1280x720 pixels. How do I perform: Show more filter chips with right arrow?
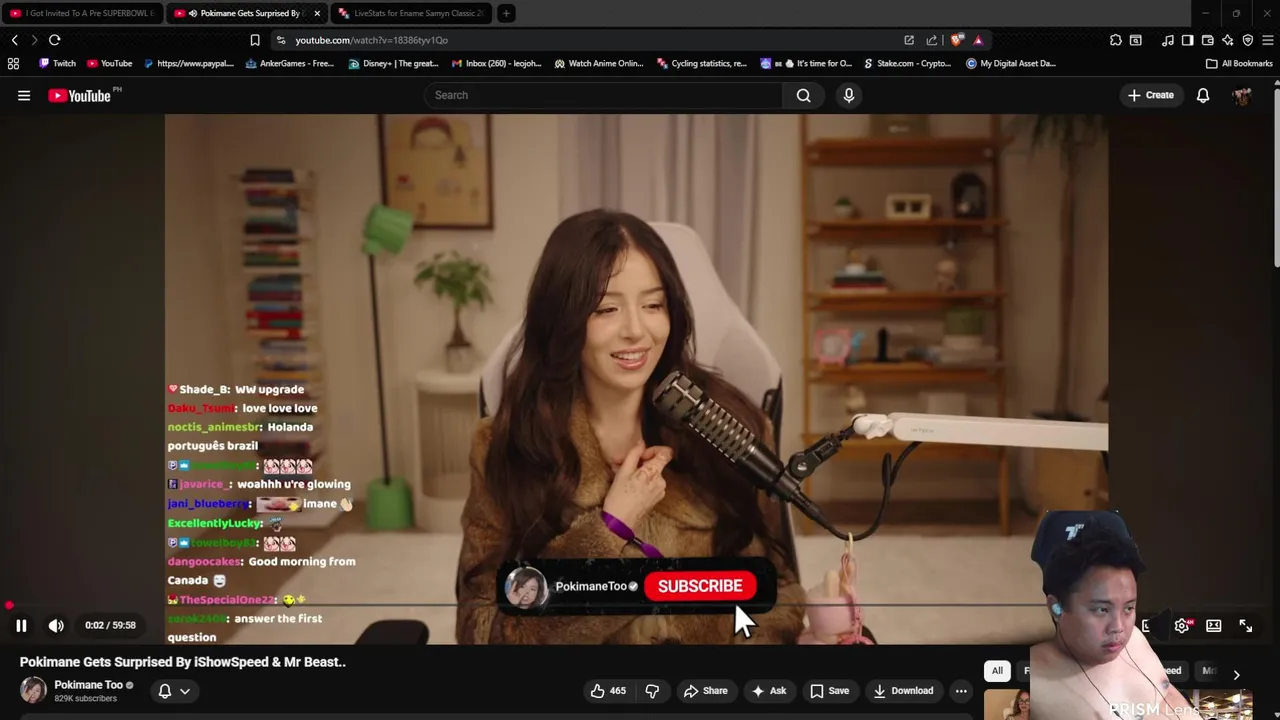coord(1236,675)
